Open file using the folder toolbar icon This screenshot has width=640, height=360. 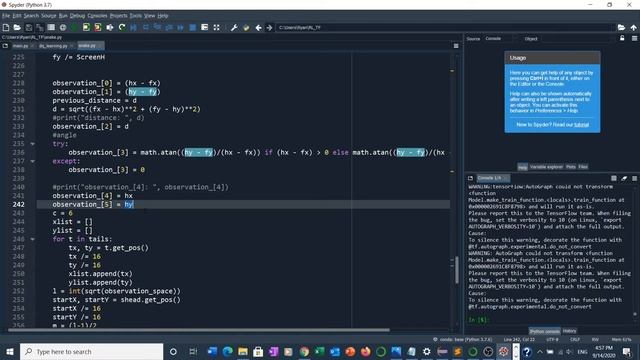click(17, 27)
